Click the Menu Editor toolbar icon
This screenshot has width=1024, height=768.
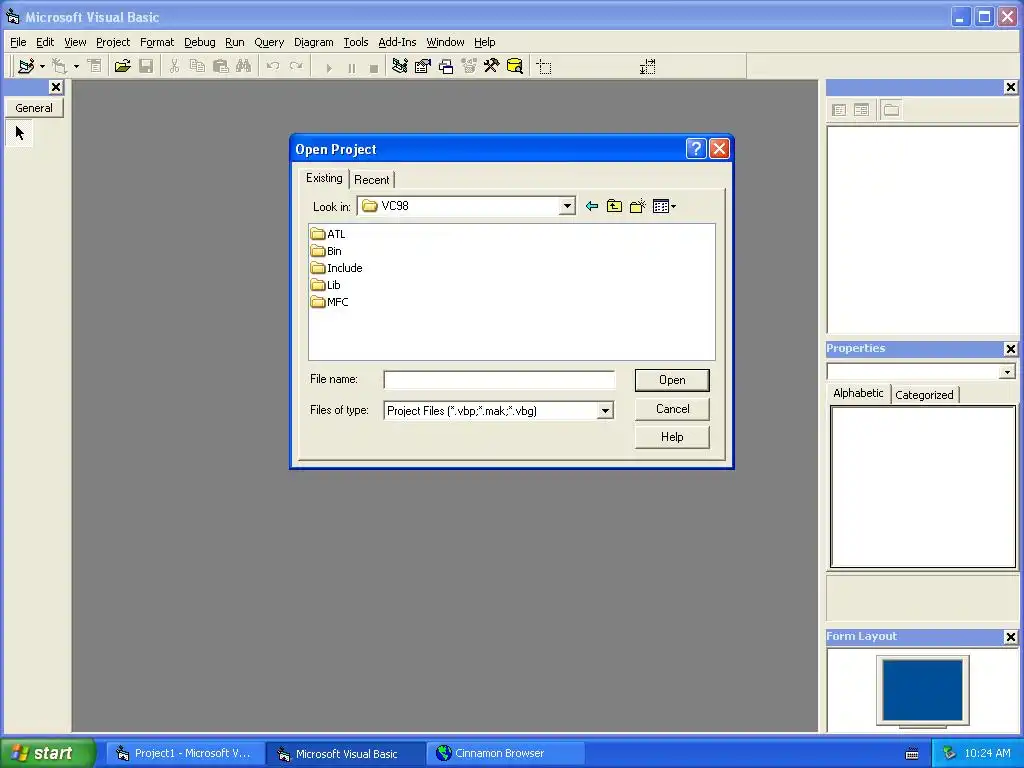(95, 66)
